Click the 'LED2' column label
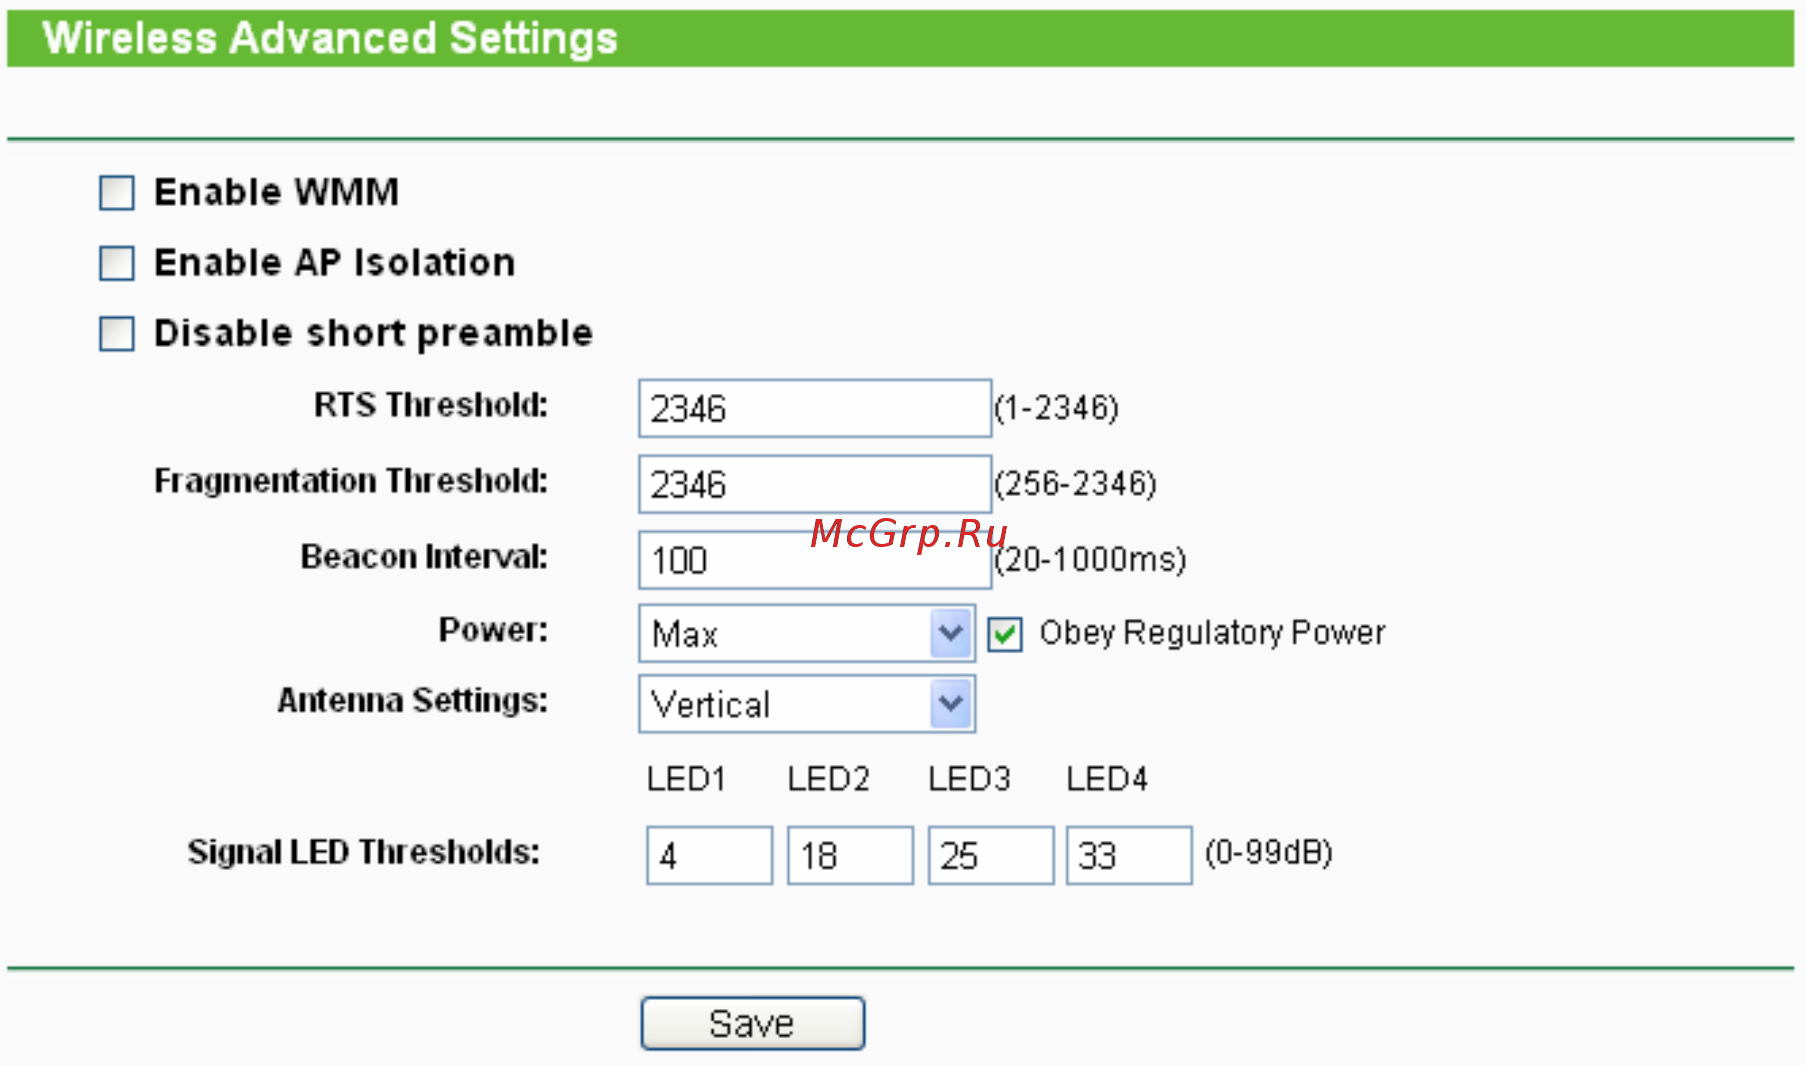The width and height of the screenshot is (1806, 1065). [x=829, y=779]
